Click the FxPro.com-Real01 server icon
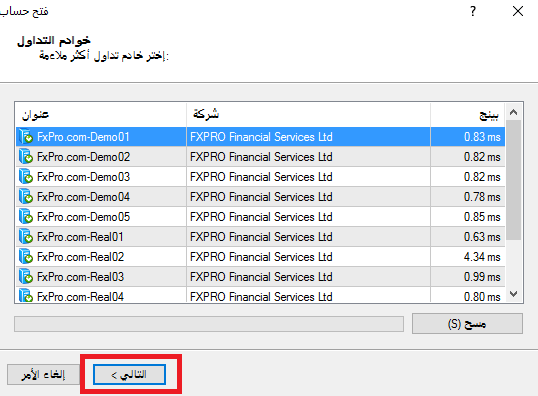The image size is (538, 396). click(26, 236)
